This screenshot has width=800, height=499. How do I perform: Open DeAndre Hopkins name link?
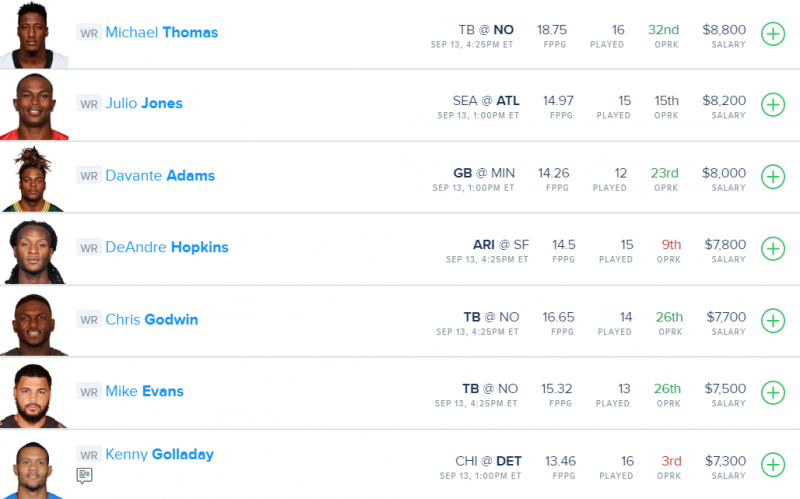point(167,247)
